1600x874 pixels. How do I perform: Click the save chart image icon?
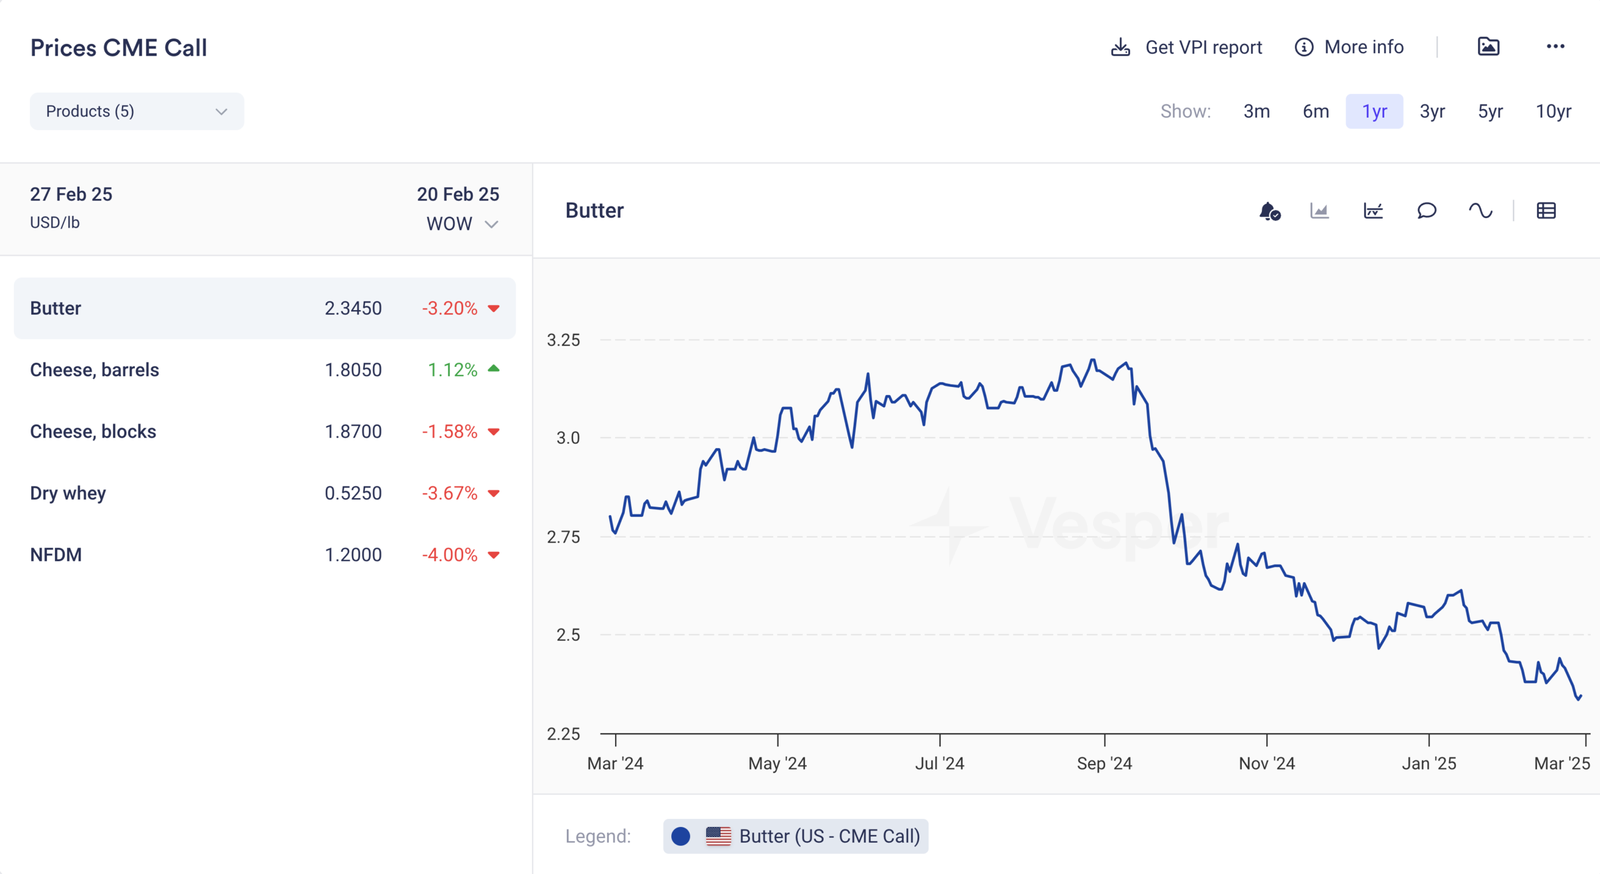[x=1488, y=47]
